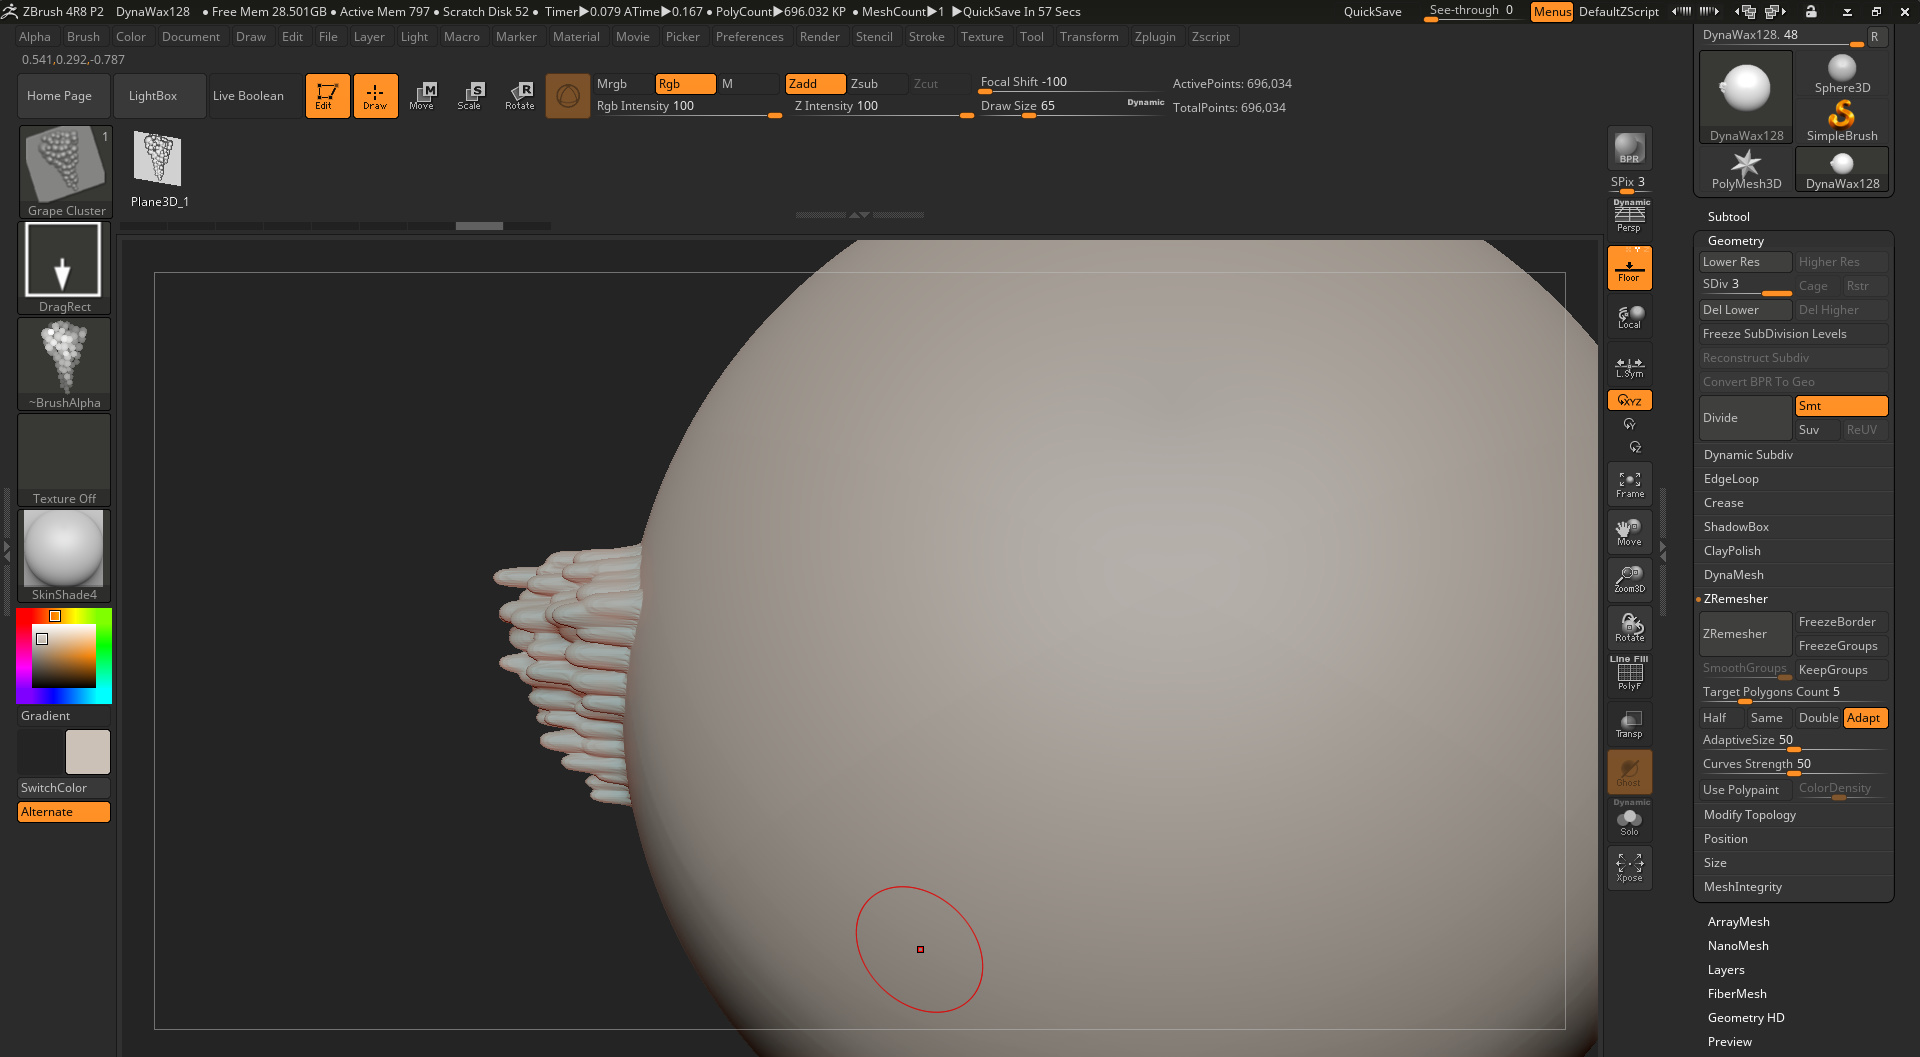
Task: Click the LightBox button
Action: (160, 96)
